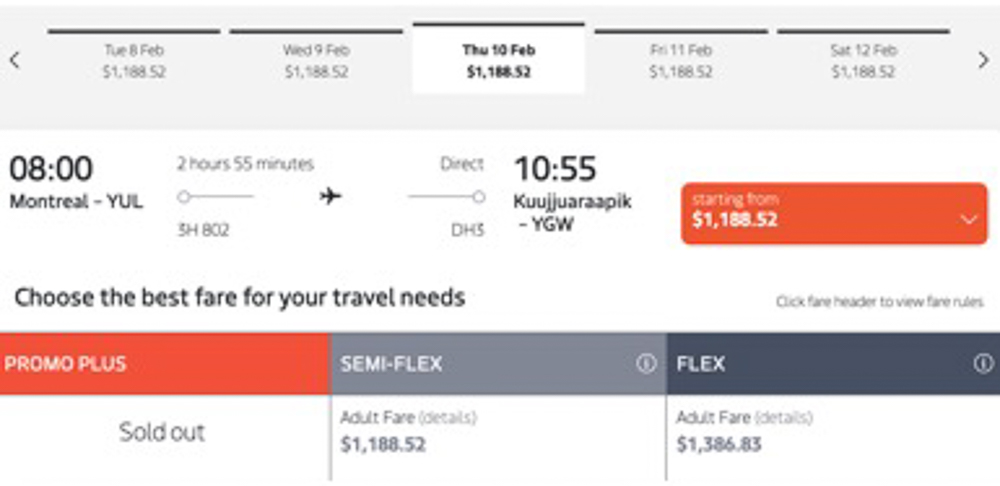Choose the Semi-Flex $1,188.52 fare
This screenshot has height=486, width=1000.
click(x=383, y=444)
